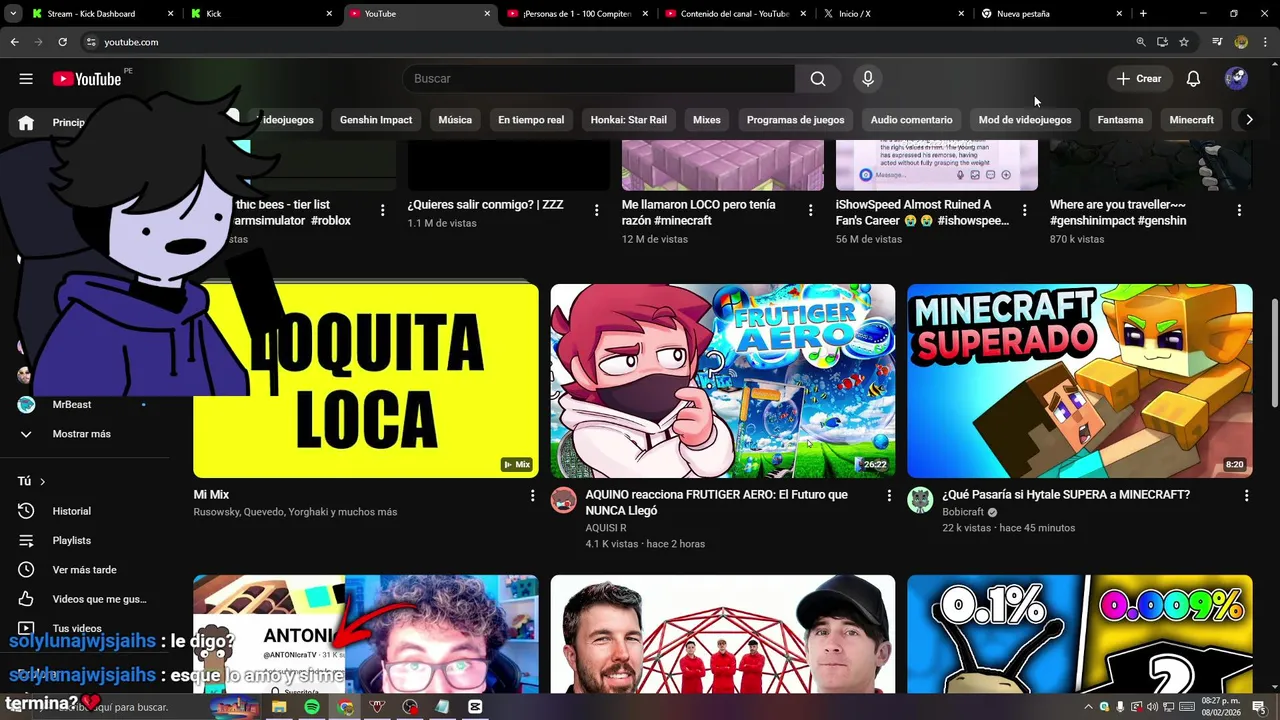Reload the page
This screenshot has width=1280, height=720.
click(x=62, y=42)
